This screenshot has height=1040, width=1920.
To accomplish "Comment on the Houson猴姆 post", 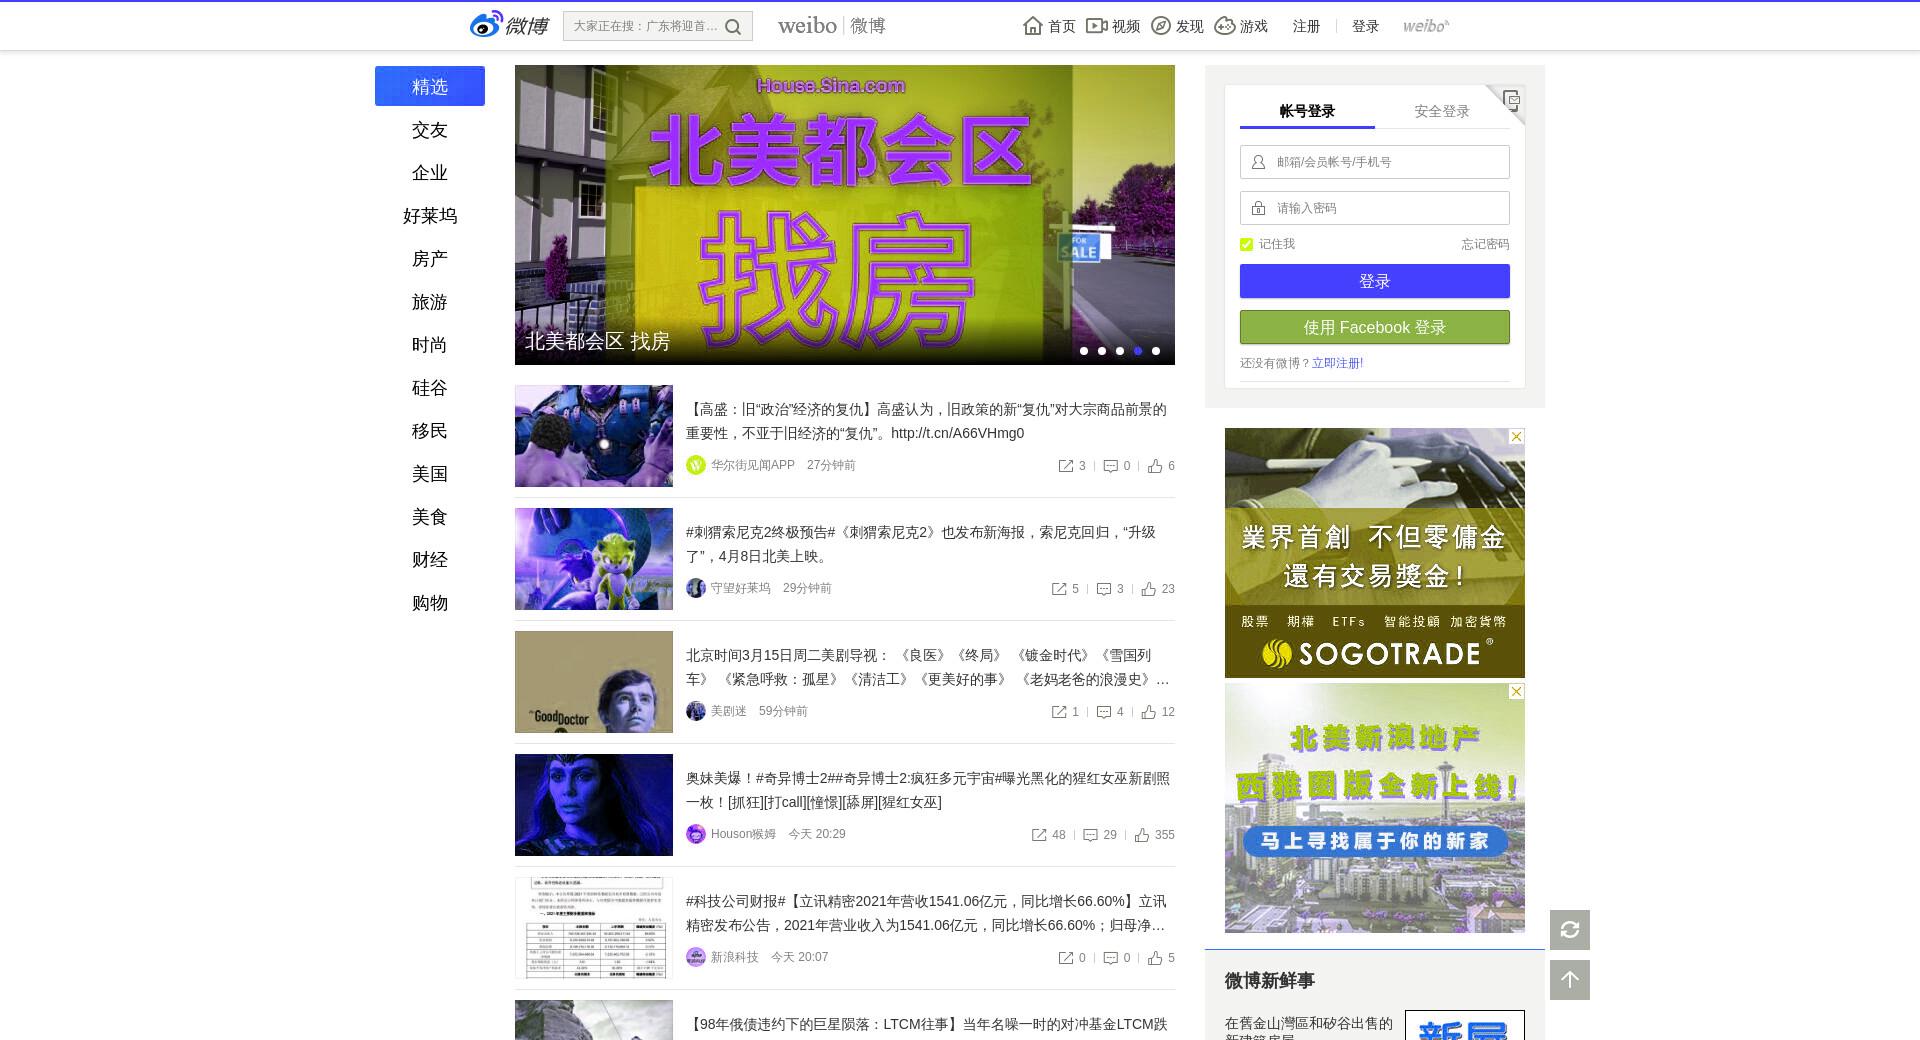I will coord(1090,835).
